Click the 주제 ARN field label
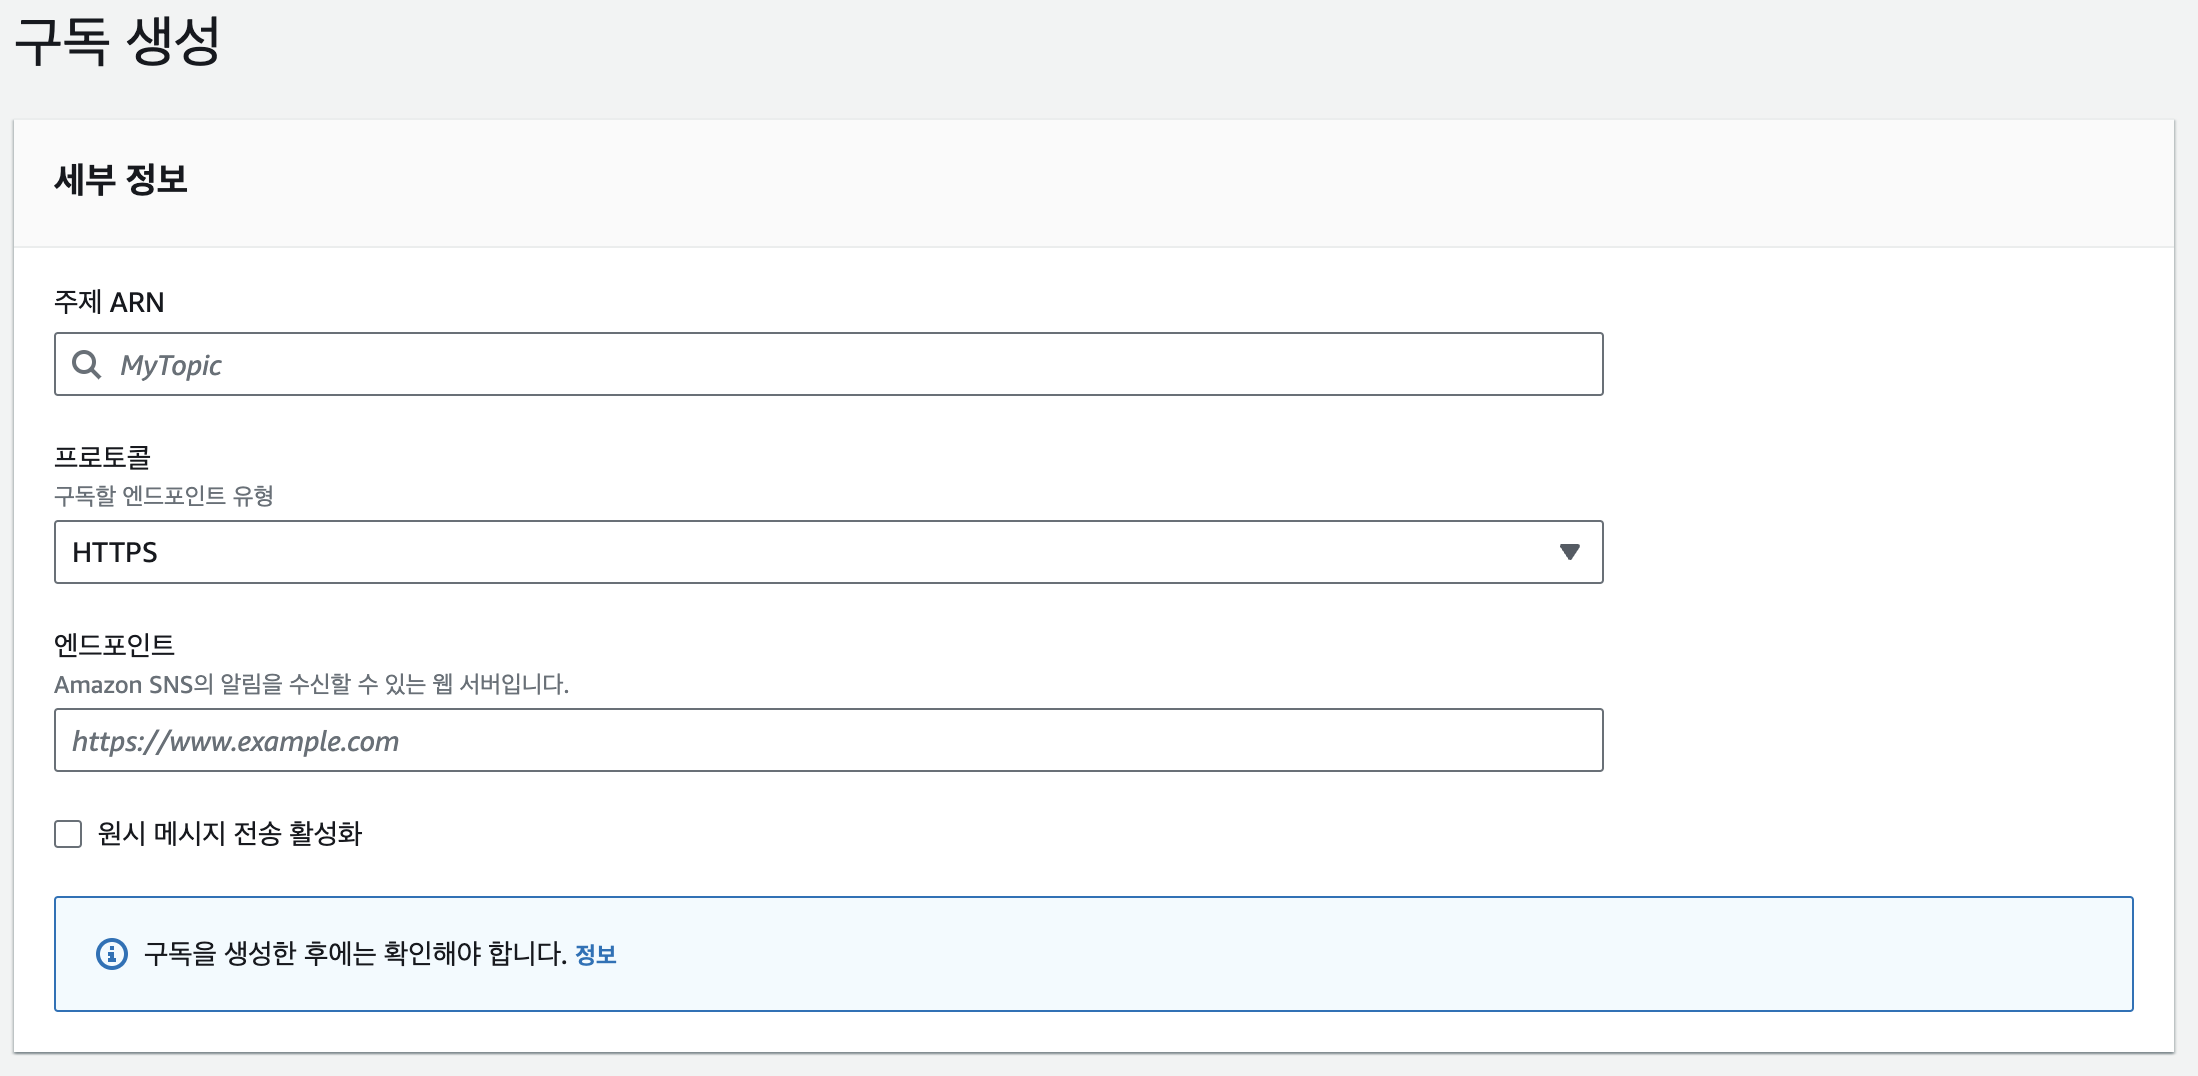The height and width of the screenshot is (1076, 2198). click(x=109, y=302)
